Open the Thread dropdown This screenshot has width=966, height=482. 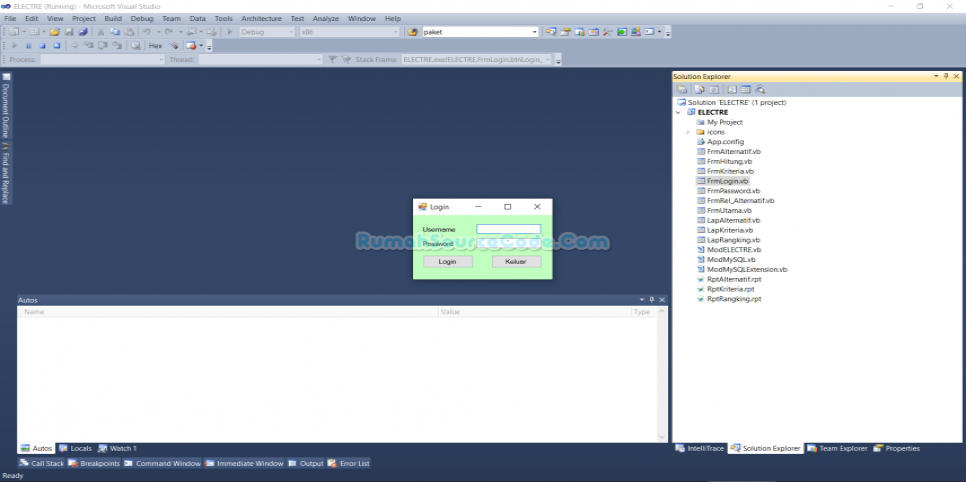(319, 60)
